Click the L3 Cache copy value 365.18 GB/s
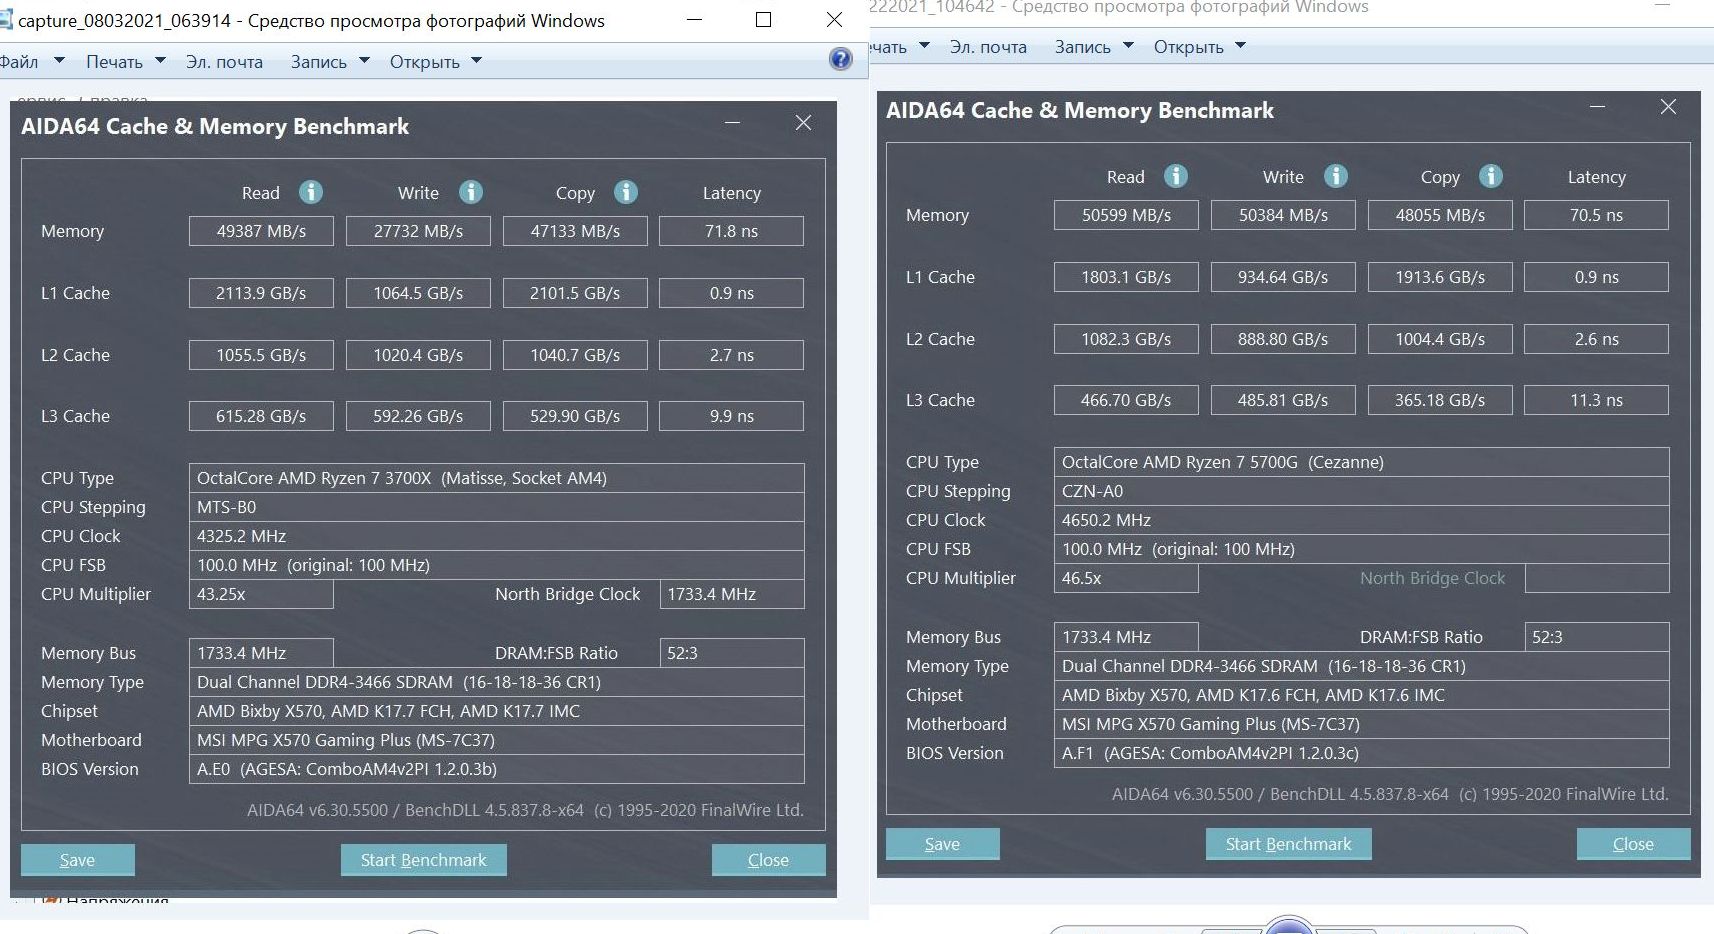The width and height of the screenshot is (1714, 934). coord(1440,400)
